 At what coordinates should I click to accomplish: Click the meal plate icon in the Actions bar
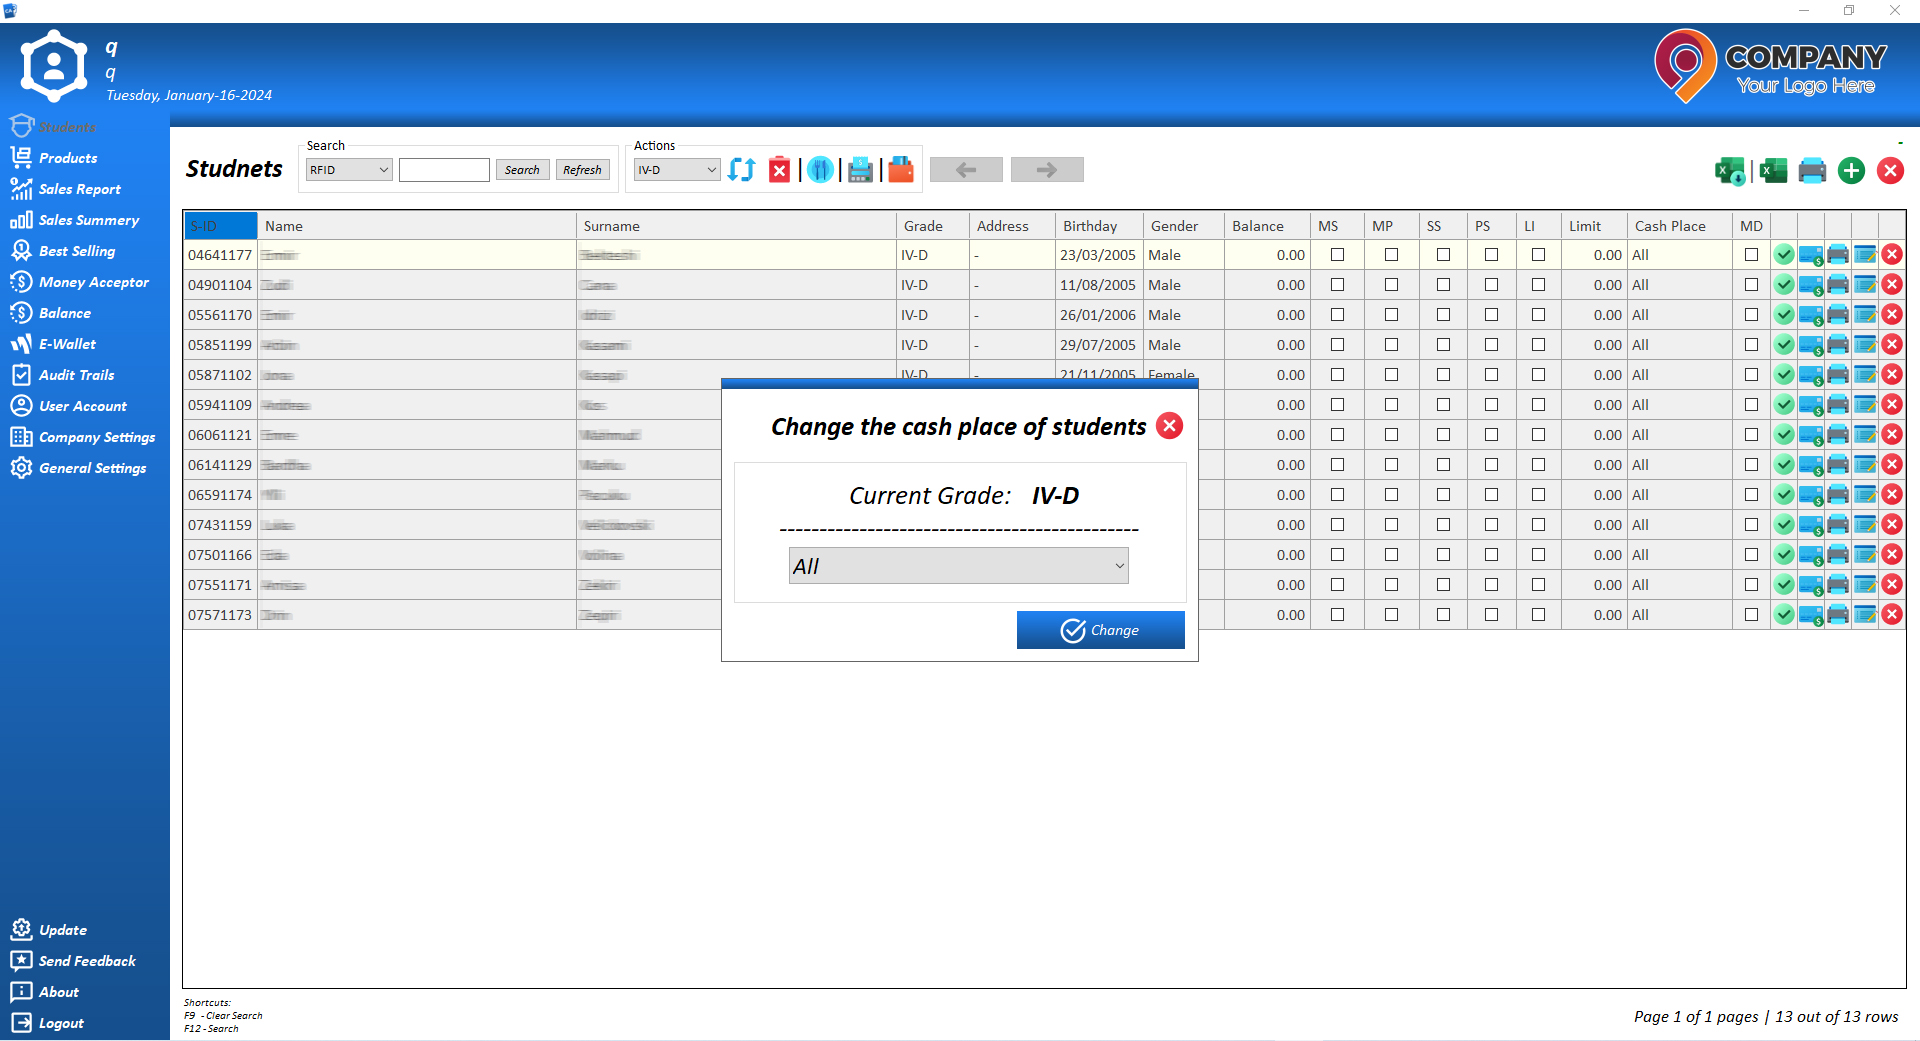click(820, 170)
